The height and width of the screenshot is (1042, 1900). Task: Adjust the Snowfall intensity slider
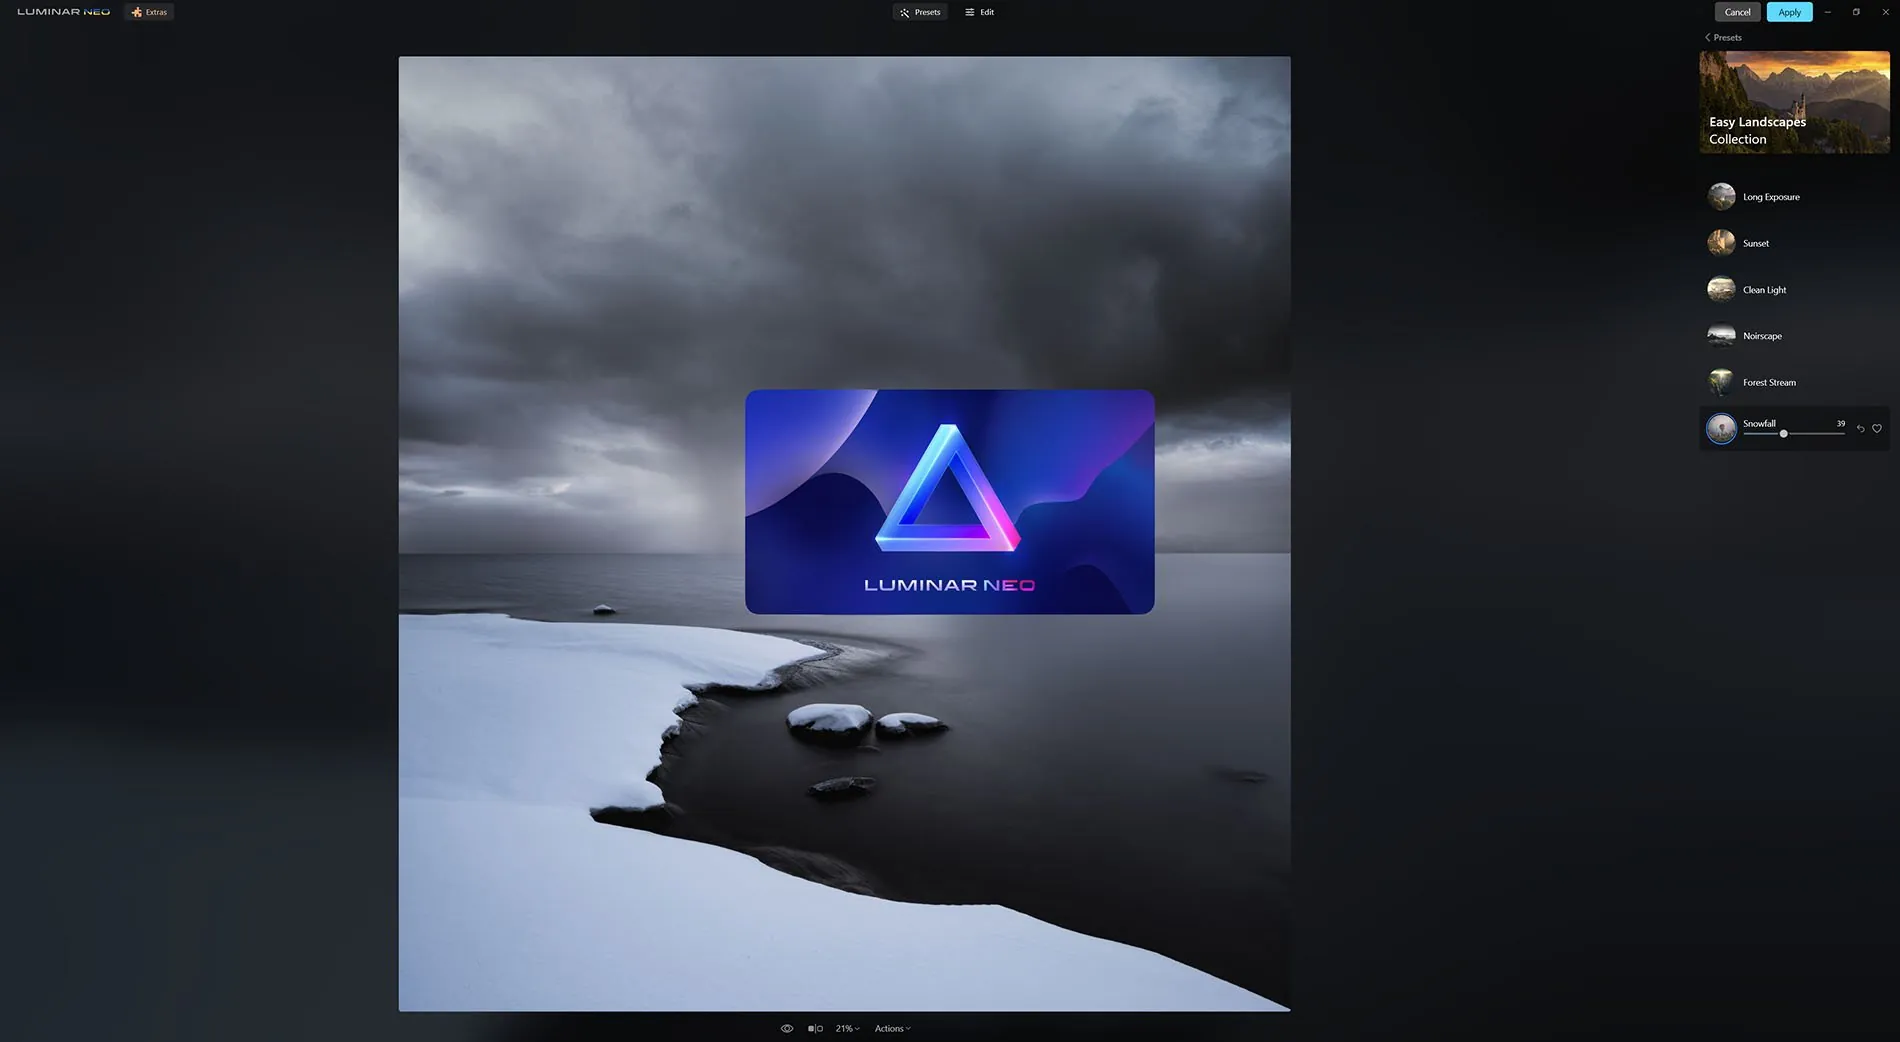pyautogui.click(x=1783, y=434)
